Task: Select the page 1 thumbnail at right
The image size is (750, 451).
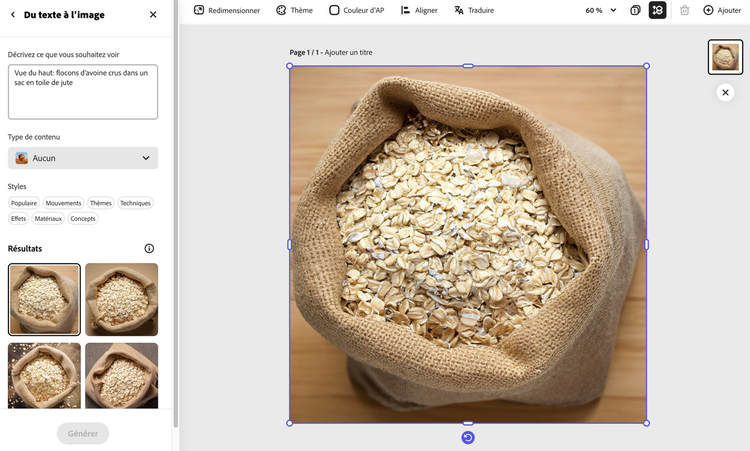Action: coord(725,57)
